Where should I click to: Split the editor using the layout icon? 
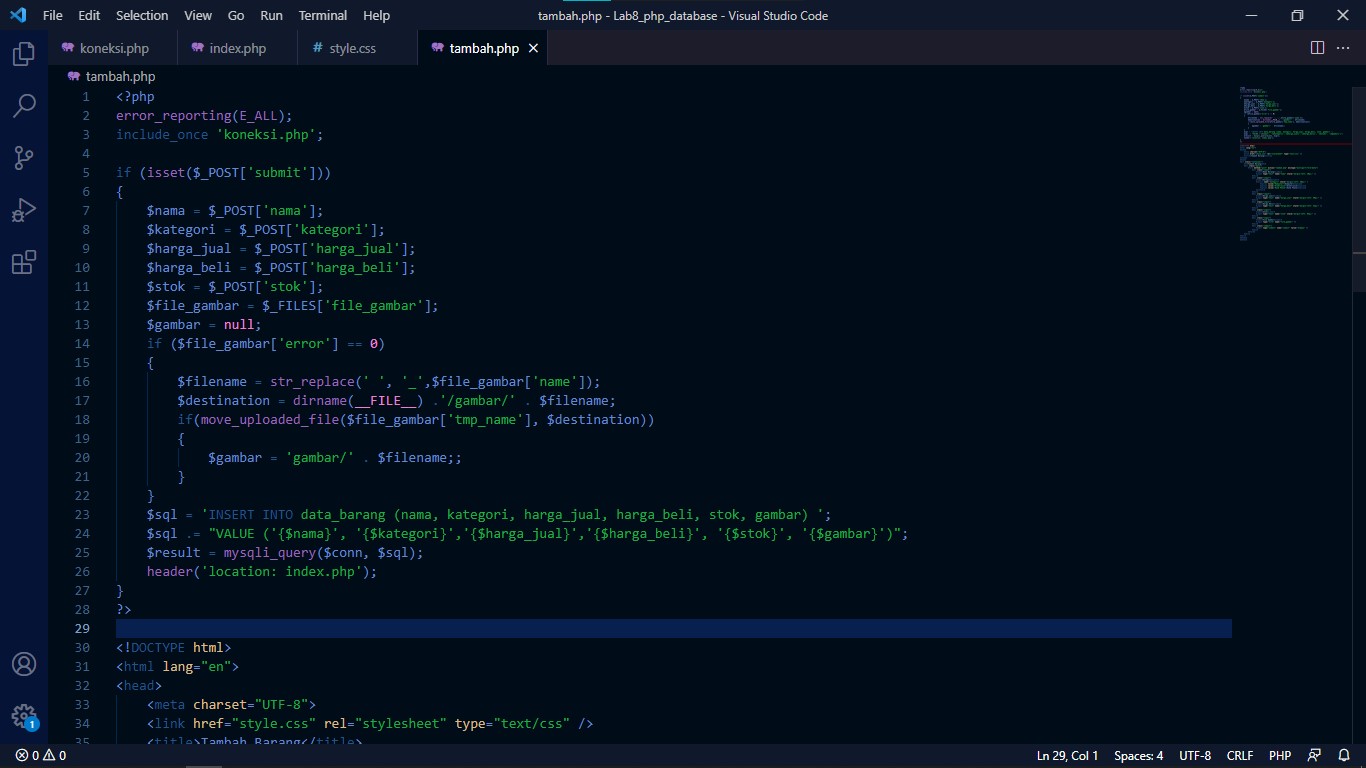[x=1315, y=47]
